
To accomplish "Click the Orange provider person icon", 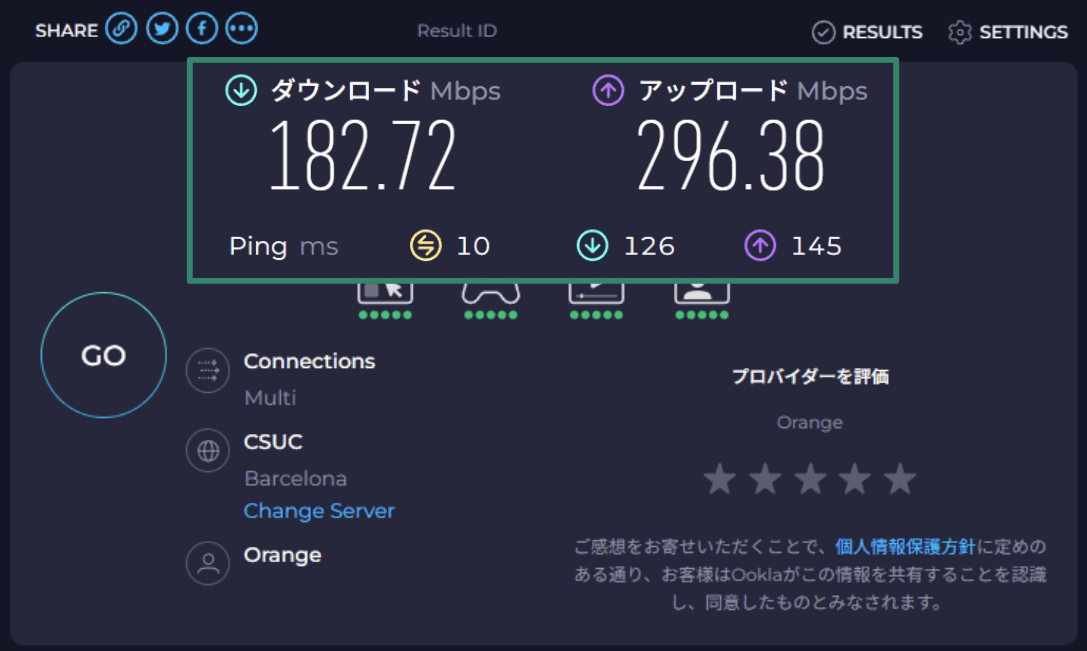I will pos(208,563).
